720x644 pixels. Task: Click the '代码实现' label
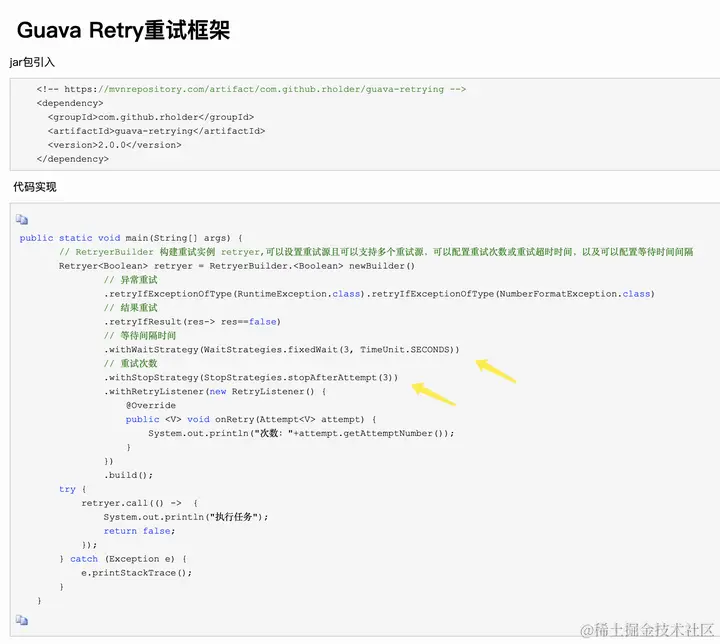34,187
